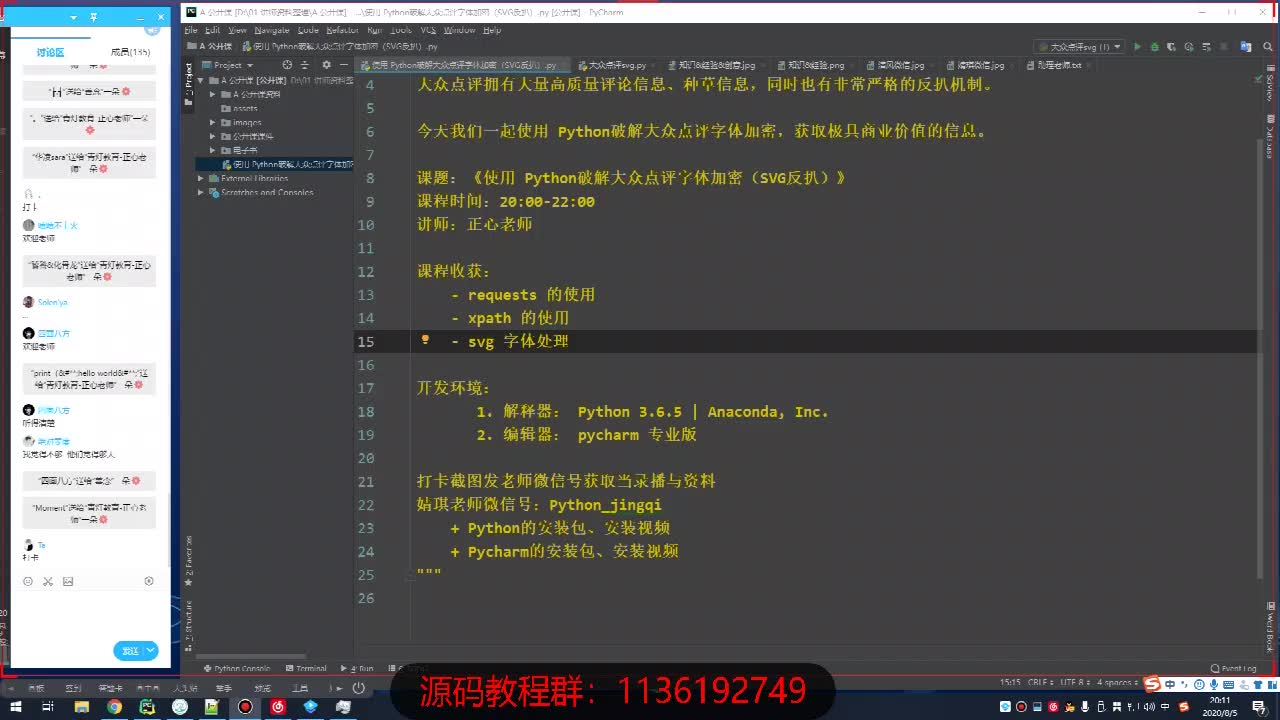1280x720 pixels.
Task: Open the Run tool window at bottom
Action: (358, 668)
